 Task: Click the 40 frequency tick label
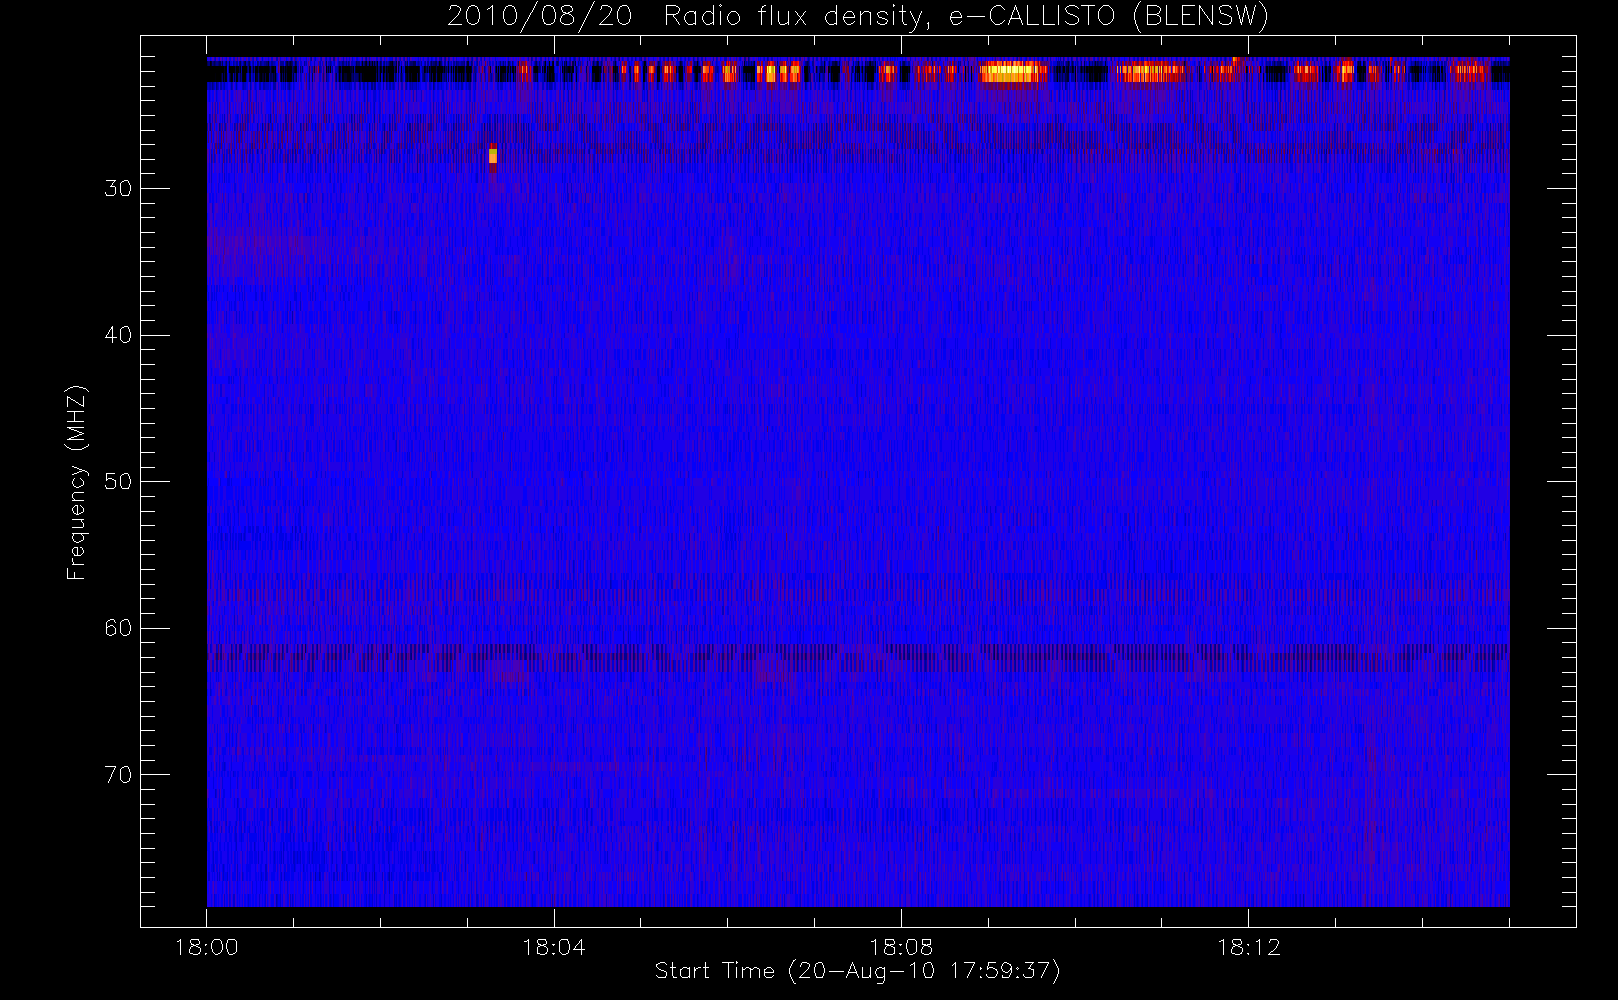tap(118, 335)
